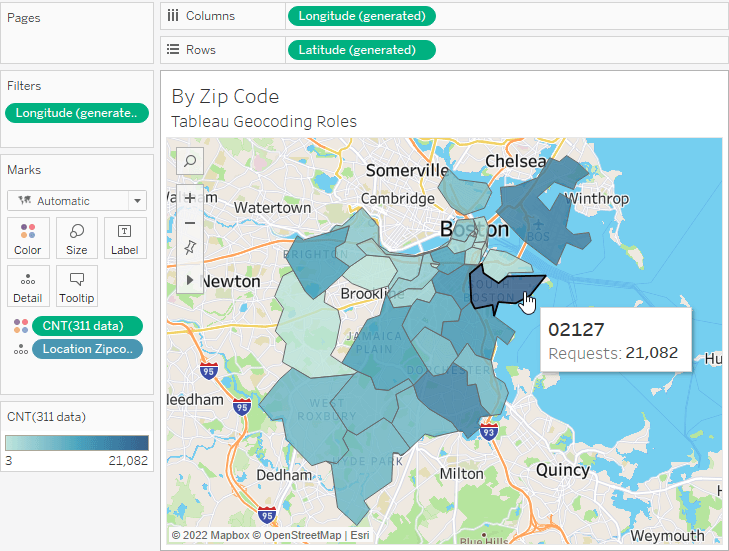Click the Newton map label
The width and height of the screenshot is (729, 551).
pyautogui.click(x=230, y=281)
